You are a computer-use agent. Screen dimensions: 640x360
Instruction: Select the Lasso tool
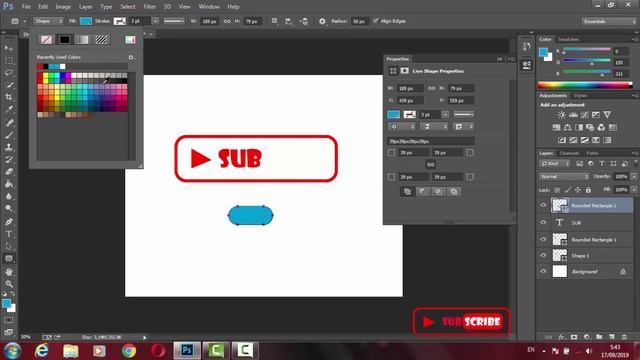click(x=9, y=73)
